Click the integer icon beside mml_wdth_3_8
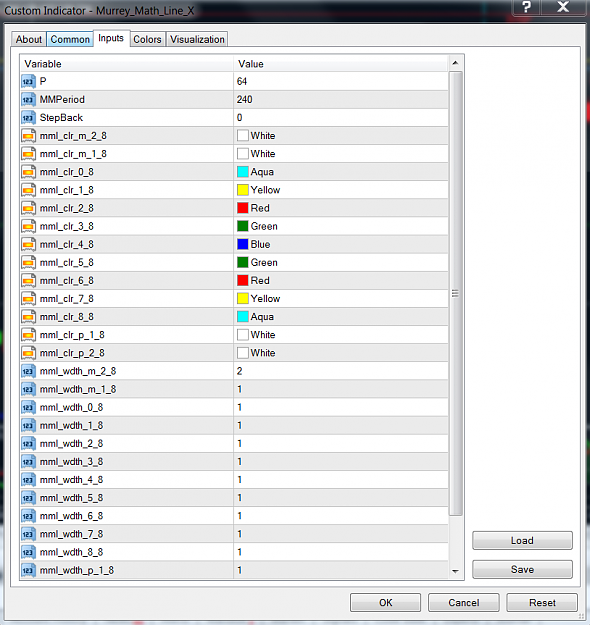The image size is (590, 625). (x=28, y=462)
